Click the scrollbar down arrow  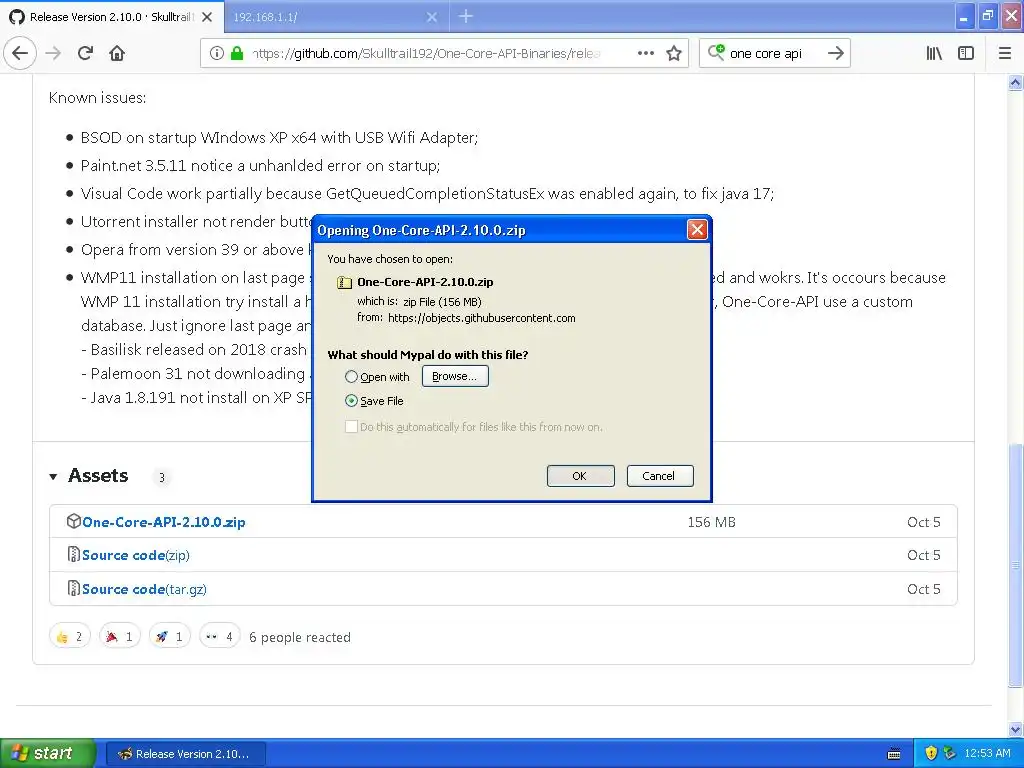pyautogui.click(x=1015, y=729)
